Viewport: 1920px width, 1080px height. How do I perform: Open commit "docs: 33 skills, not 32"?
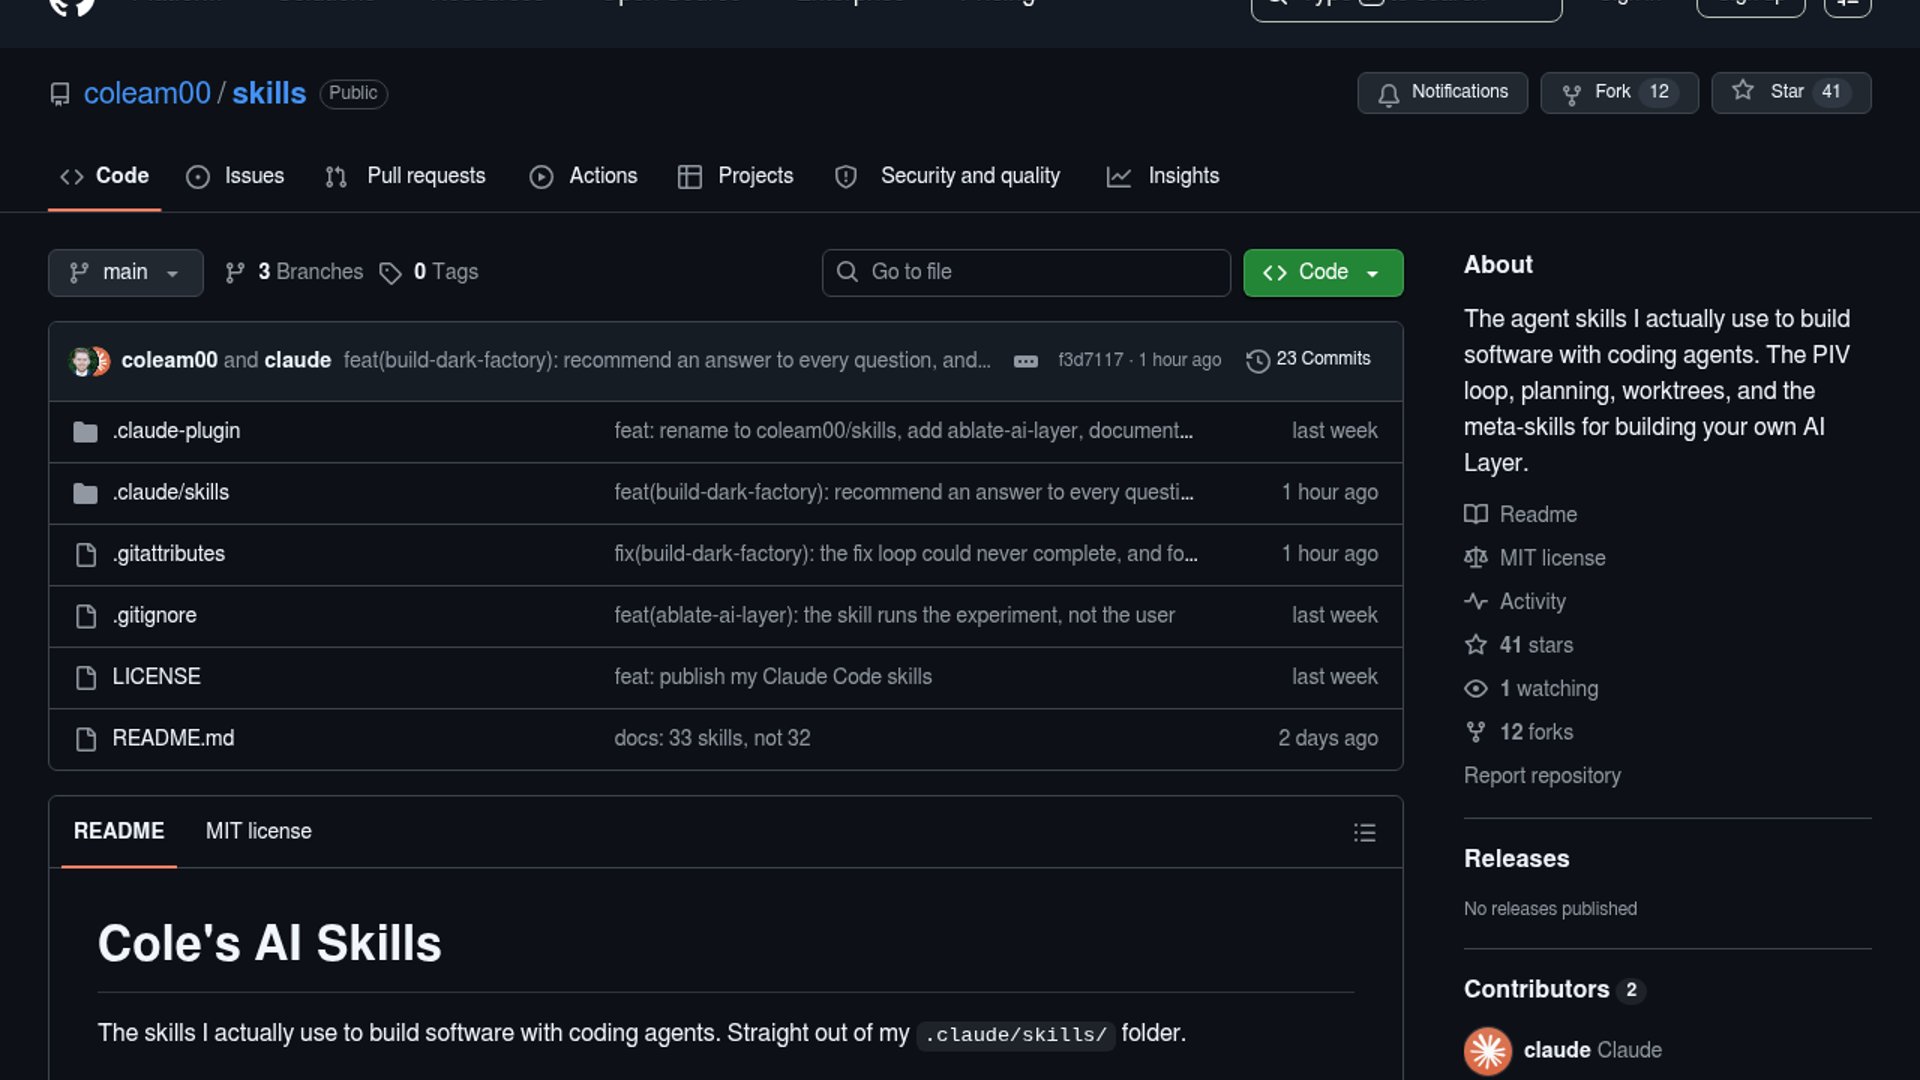(x=712, y=738)
